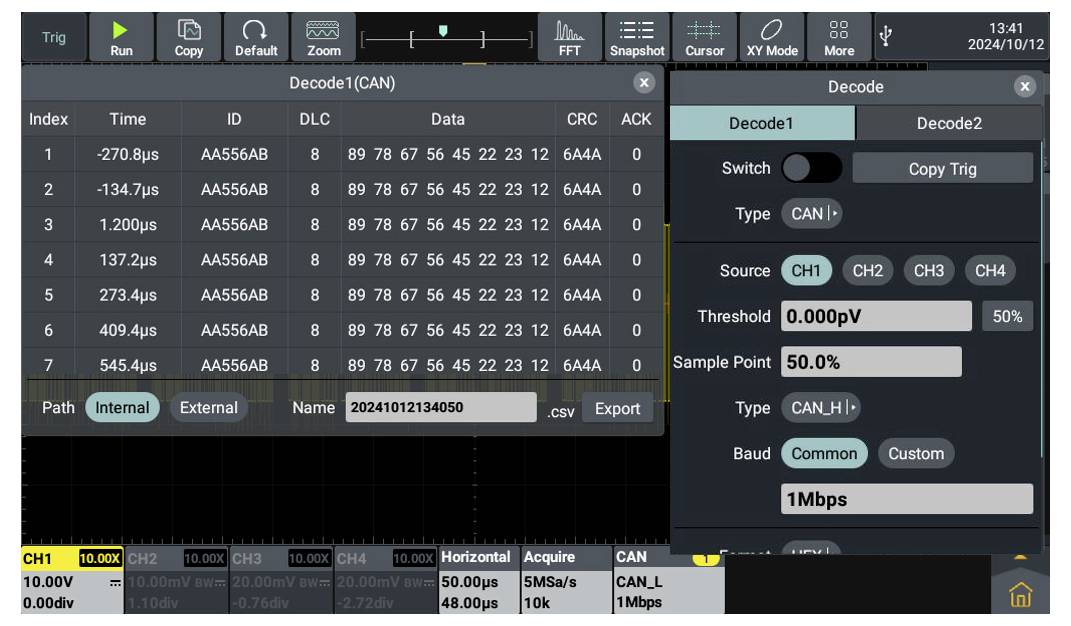Screen dimensions: 1071x626
Task: Take a Snapshot of measurements
Action: pyautogui.click(x=637, y=37)
